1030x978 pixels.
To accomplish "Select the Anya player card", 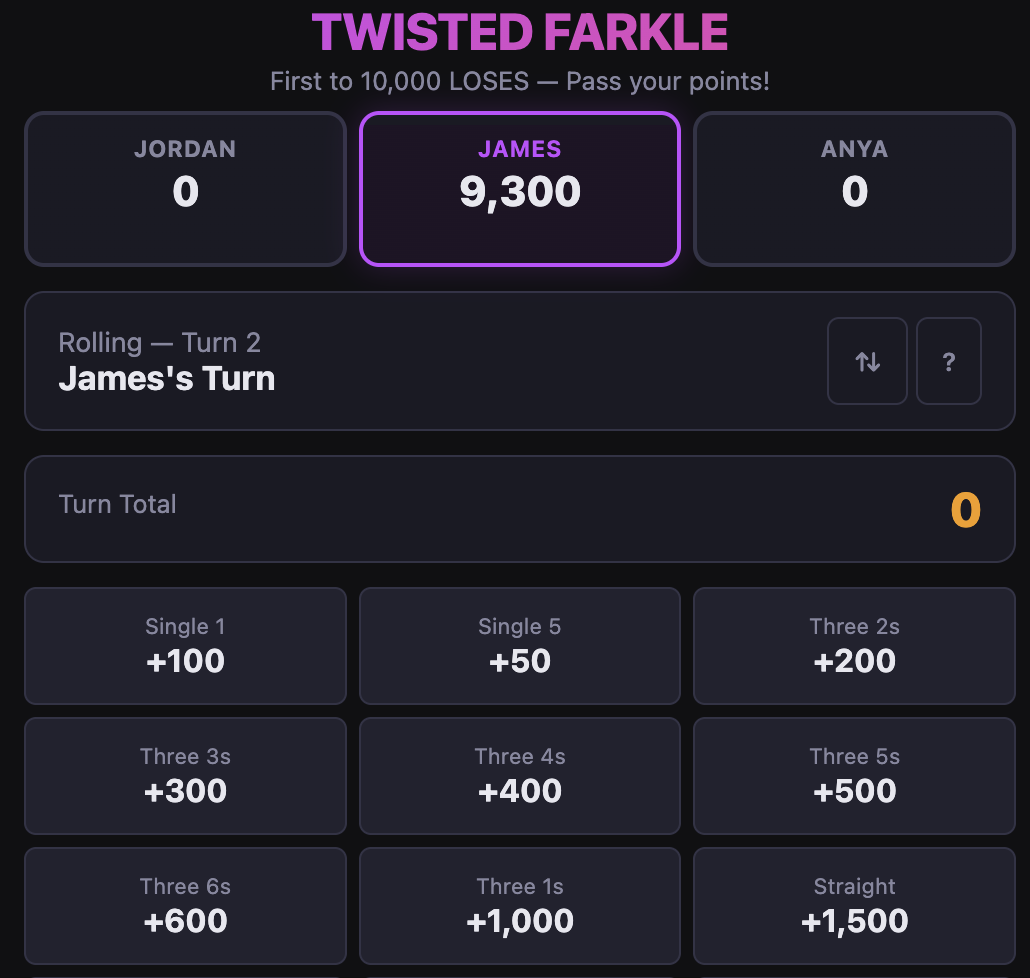I will tap(854, 188).
